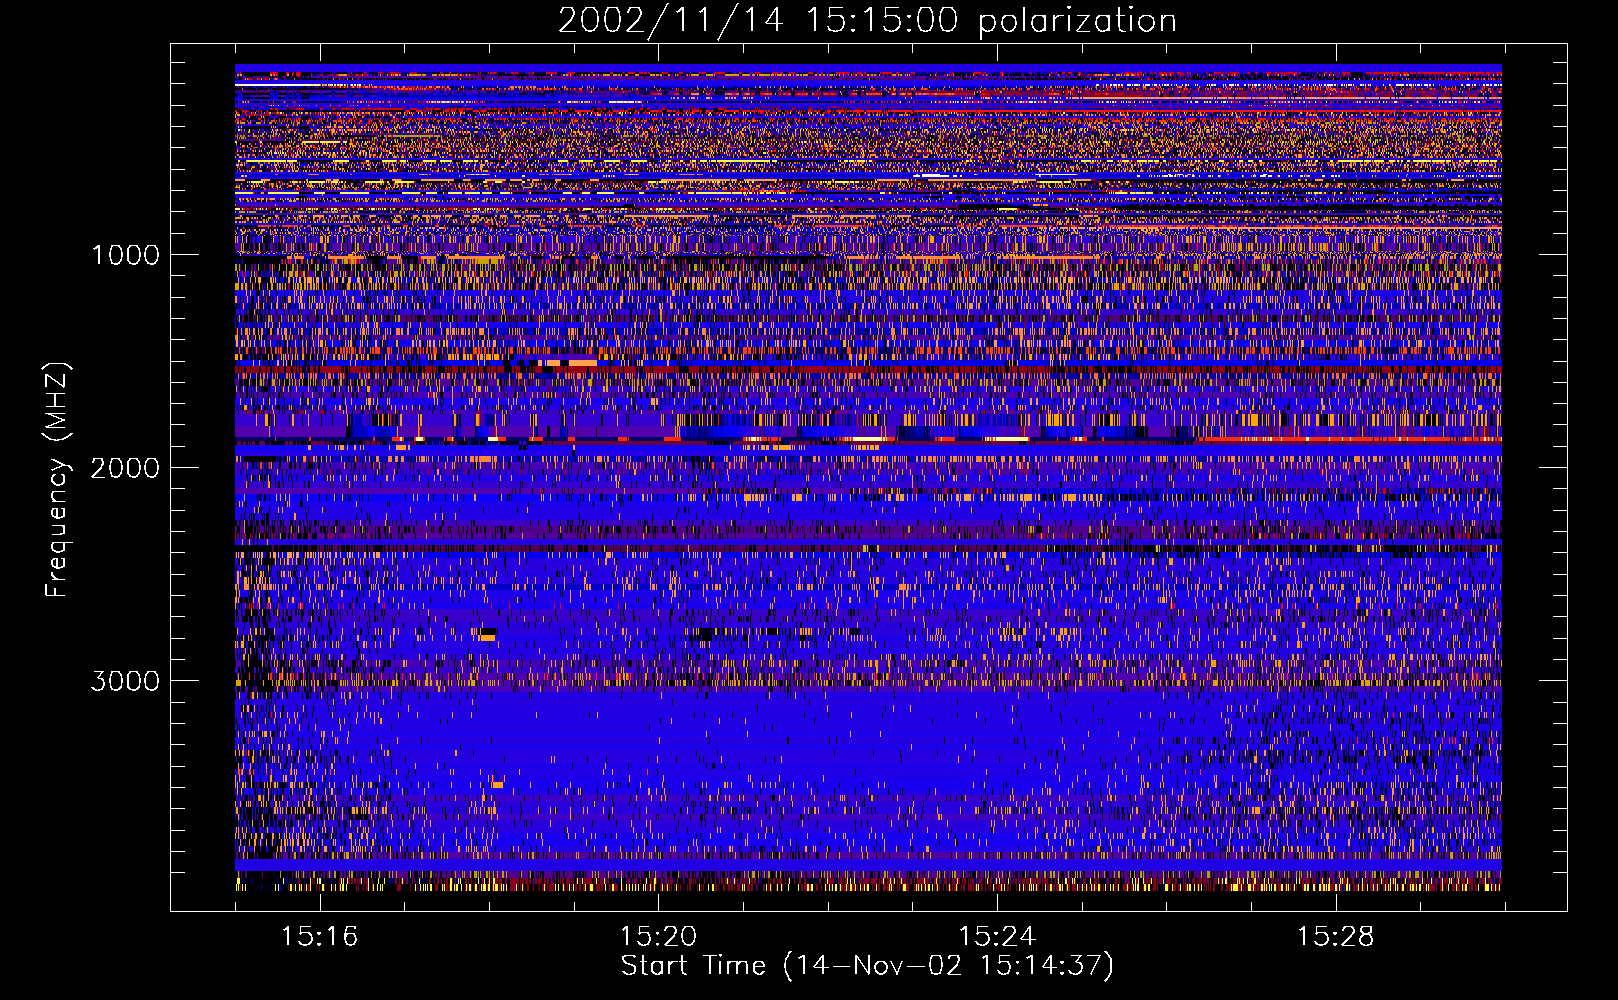Click the '3000' frequency tick label
The height and width of the screenshot is (1000, 1618).
tap(125, 681)
